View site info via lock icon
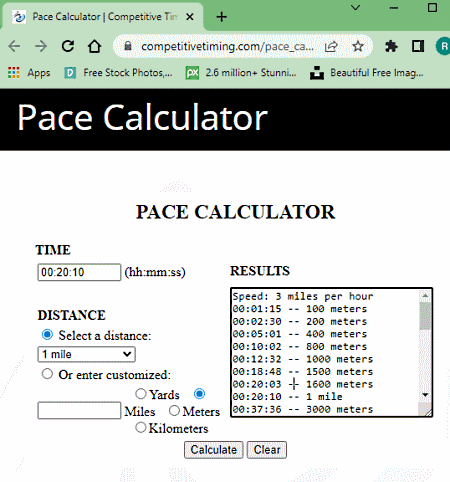This screenshot has height=482, width=450. (x=128, y=46)
